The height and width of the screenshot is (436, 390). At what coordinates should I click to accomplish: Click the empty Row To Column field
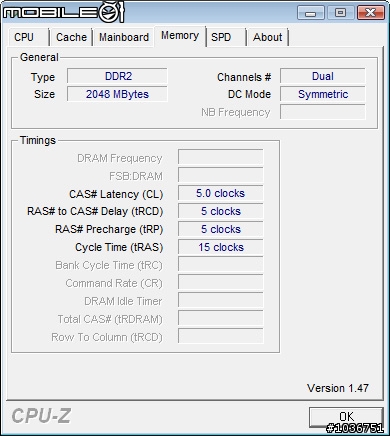click(x=221, y=337)
